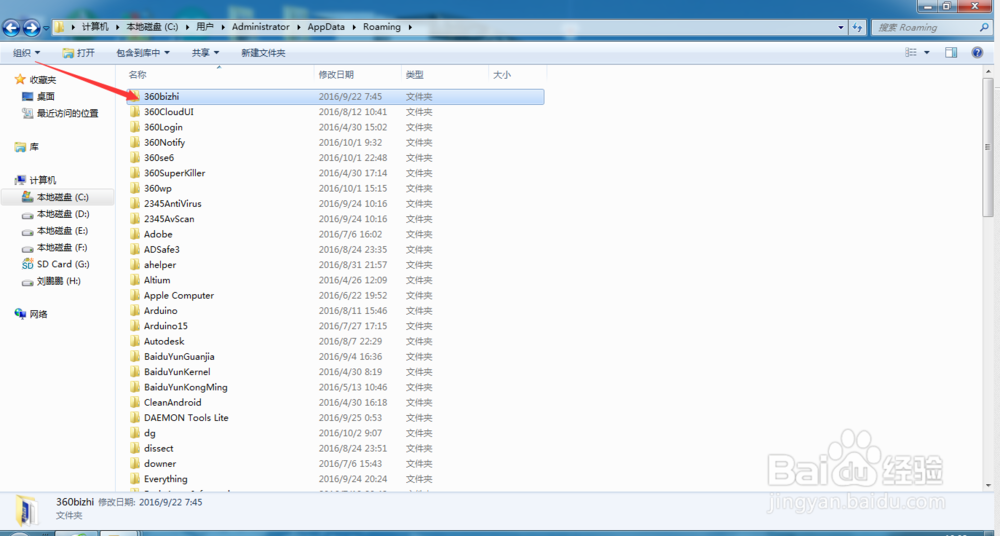Click the Arduino15 folder icon
Screen dimensions: 1000x536
[x=135, y=326]
